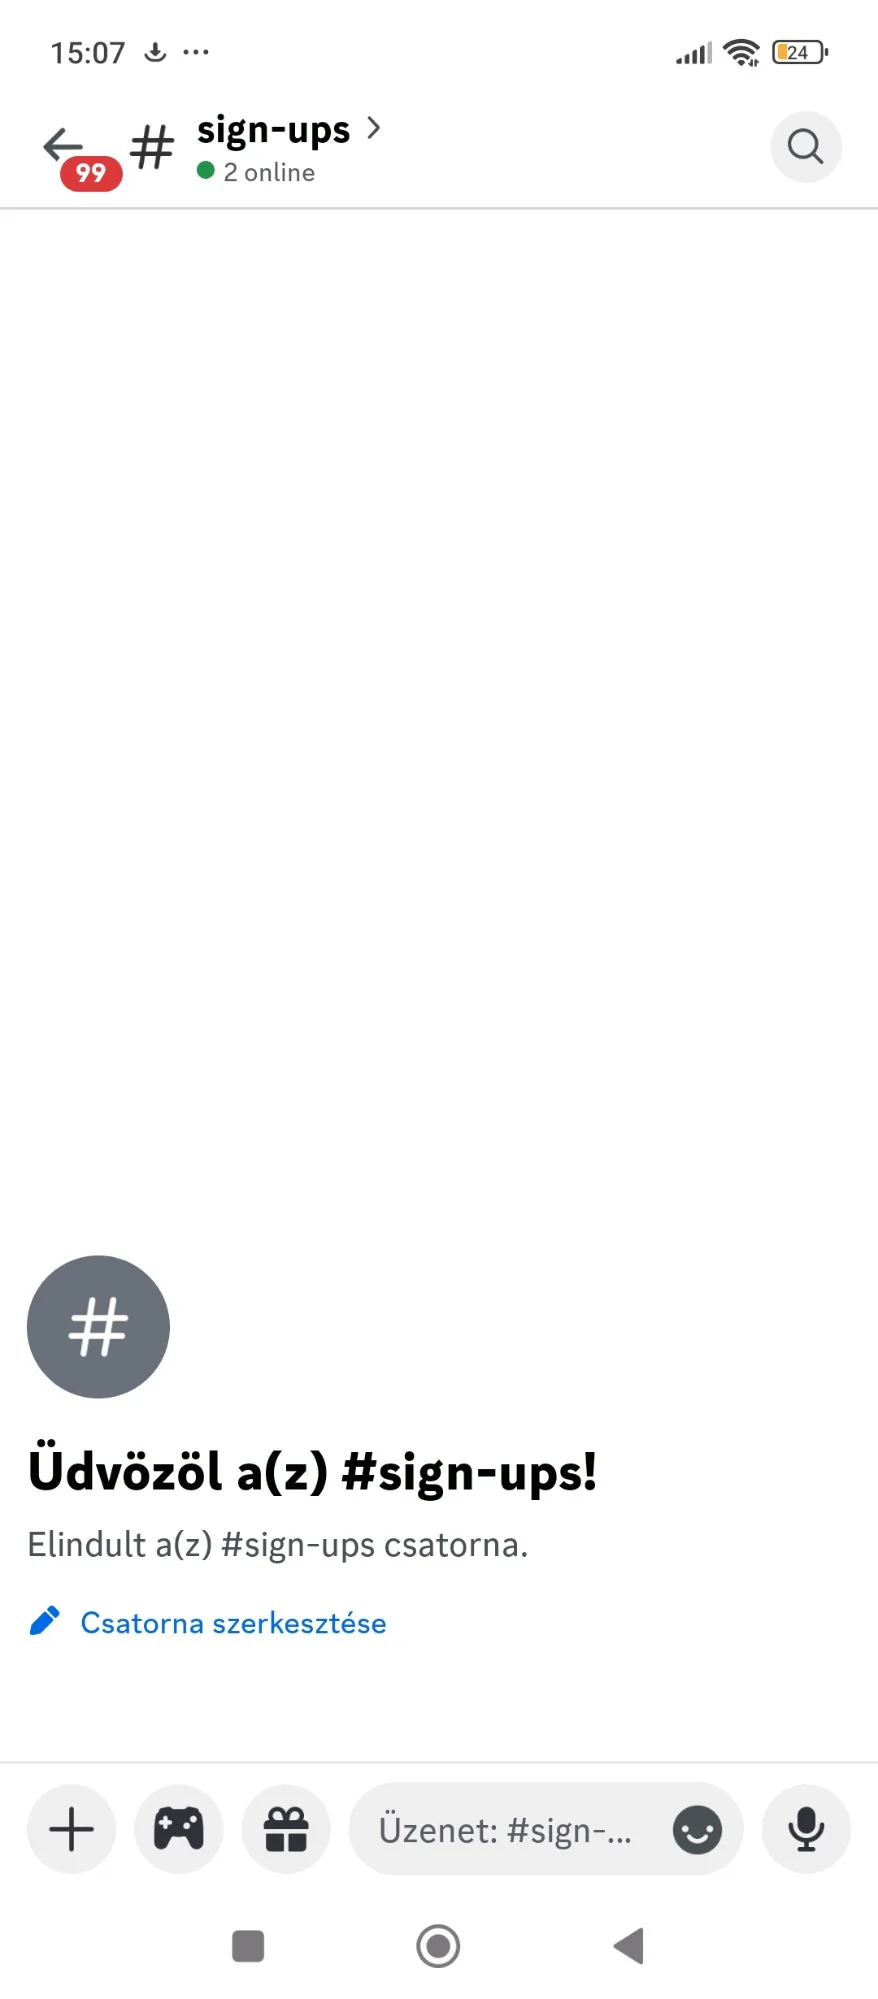
Task: Tap the gift icon button
Action: 286,1830
